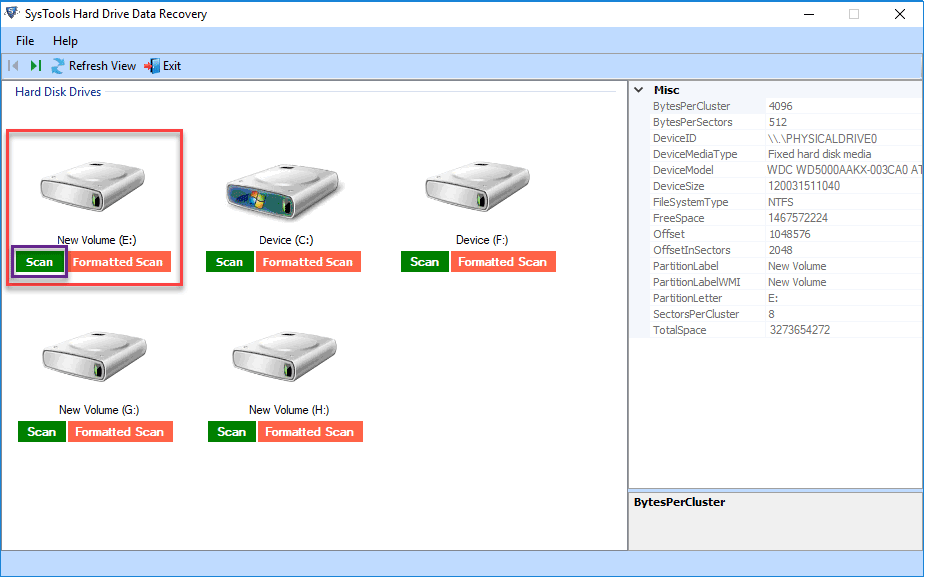Screen dimensions: 925x577
Task: Select the DeviceModel property row
Action: [x=697, y=170]
